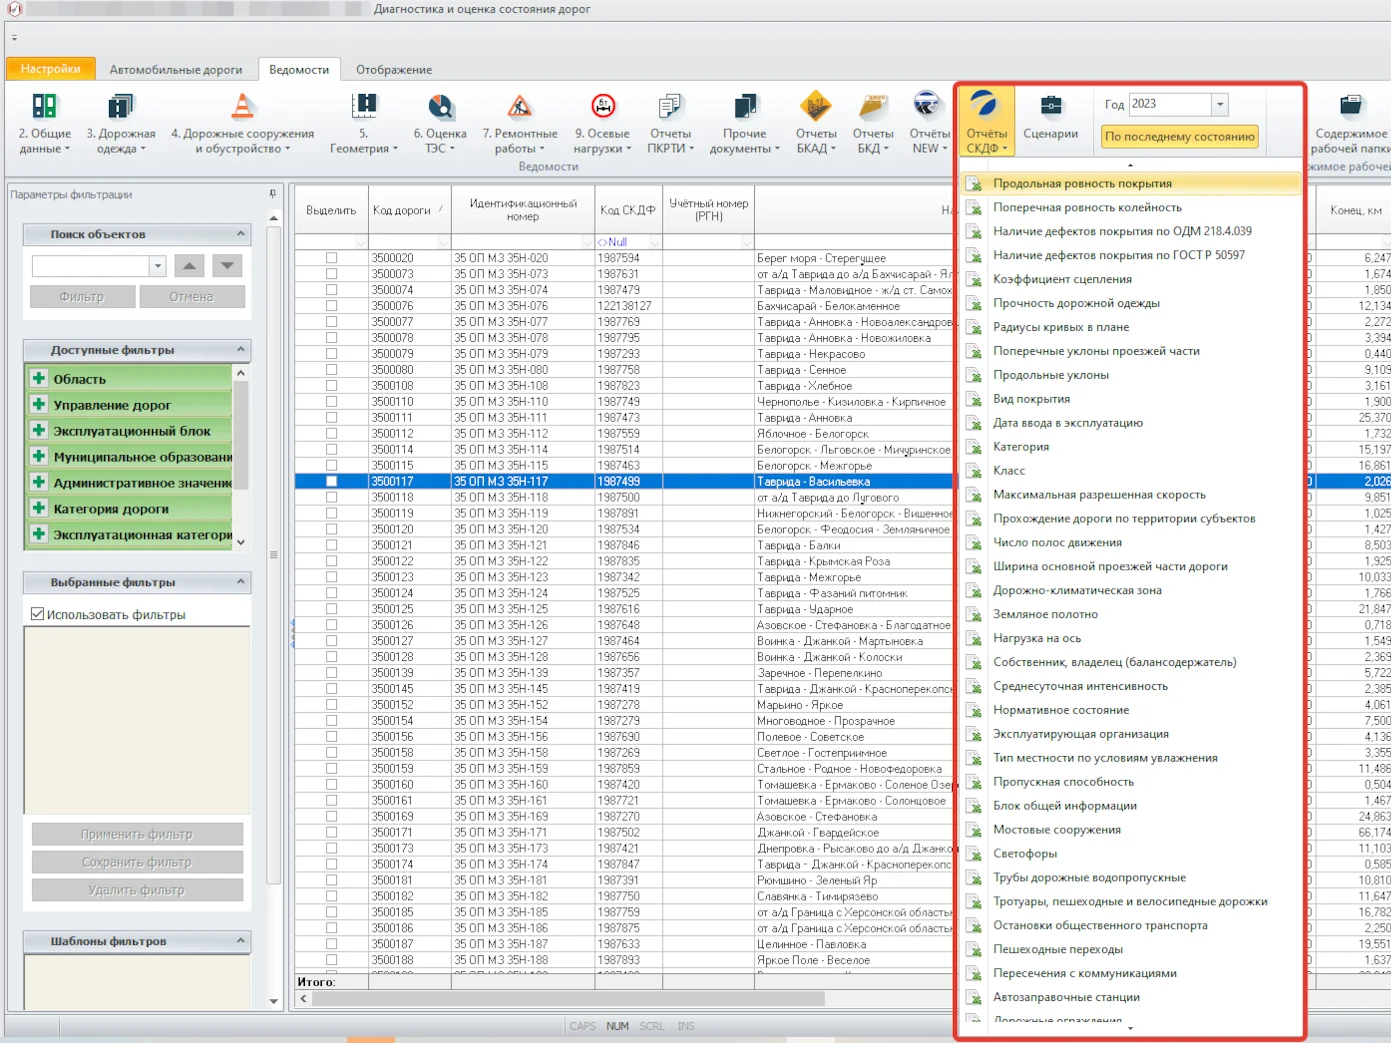Image resolution: width=1391 pixels, height=1043 pixels.
Task: Select 'Продольная ровность покрытия' menu item
Action: [1082, 184]
